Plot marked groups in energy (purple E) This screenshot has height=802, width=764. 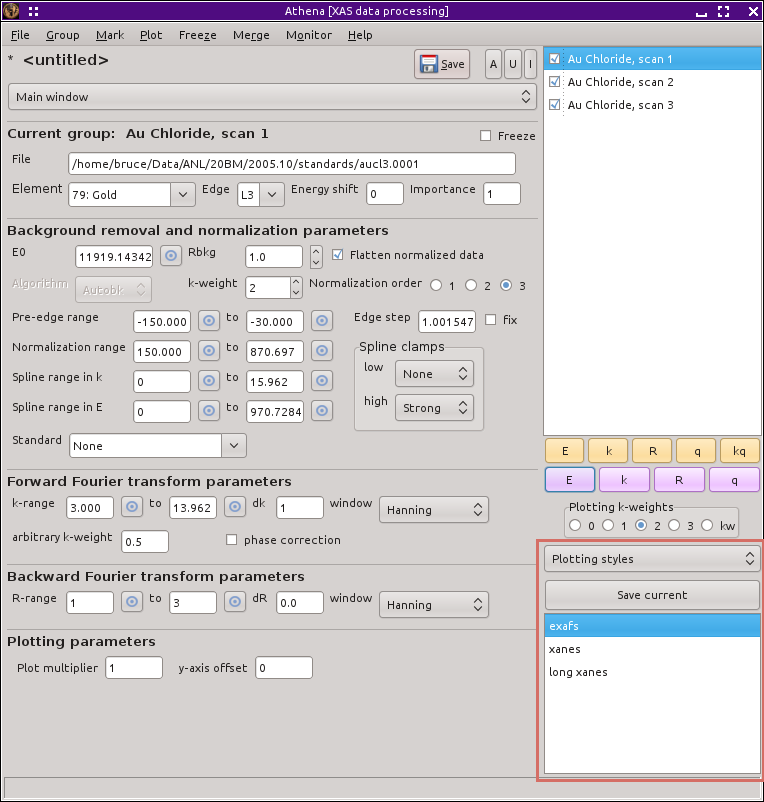[570, 480]
